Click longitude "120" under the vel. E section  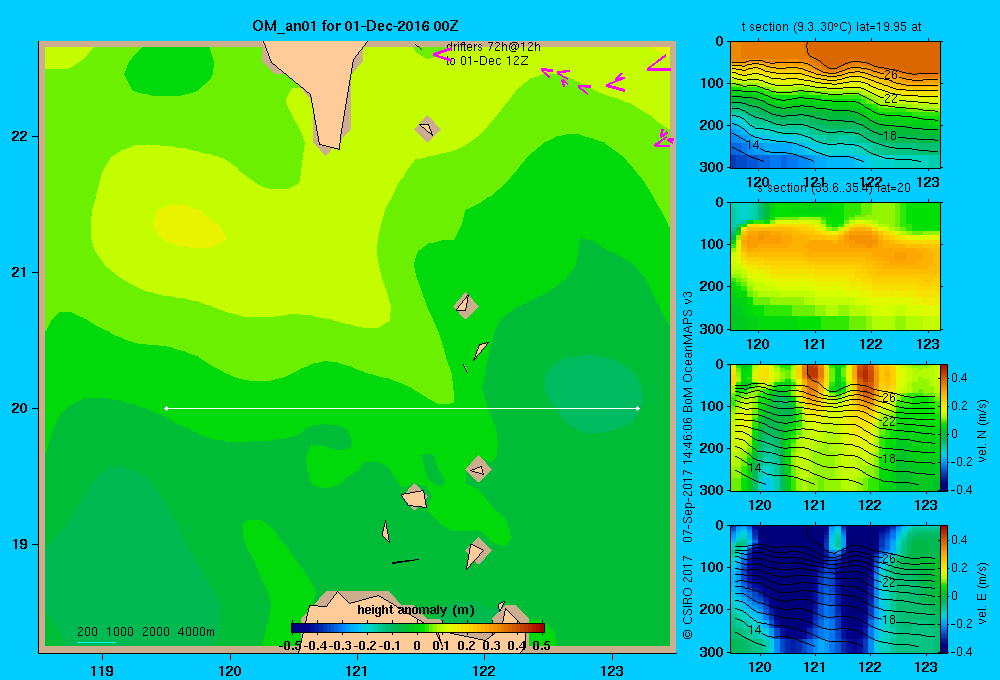click(x=759, y=667)
